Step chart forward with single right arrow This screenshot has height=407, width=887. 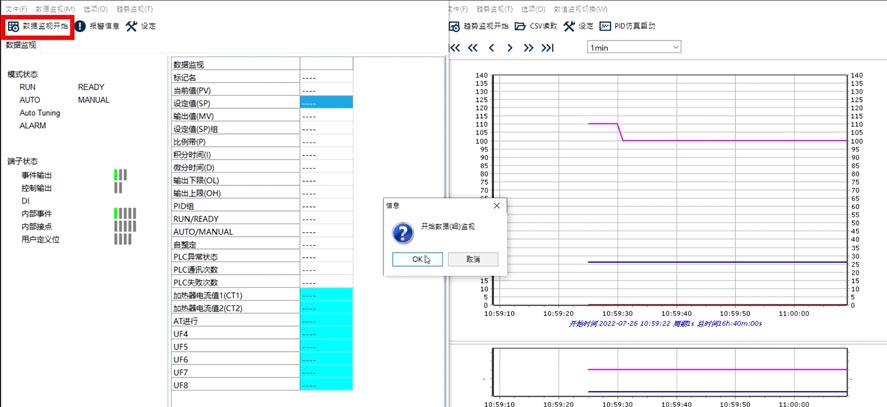click(x=510, y=47)
